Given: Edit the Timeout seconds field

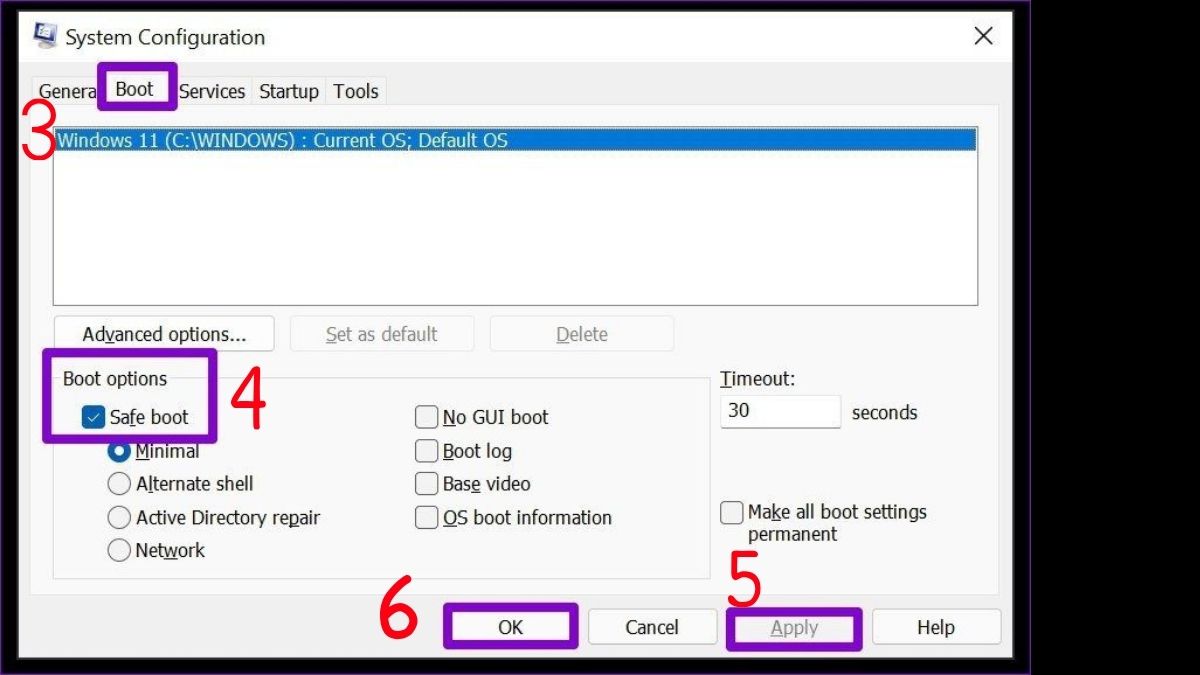Looking at the screenshot, I should pyautogui.click(x=780, y=411).
